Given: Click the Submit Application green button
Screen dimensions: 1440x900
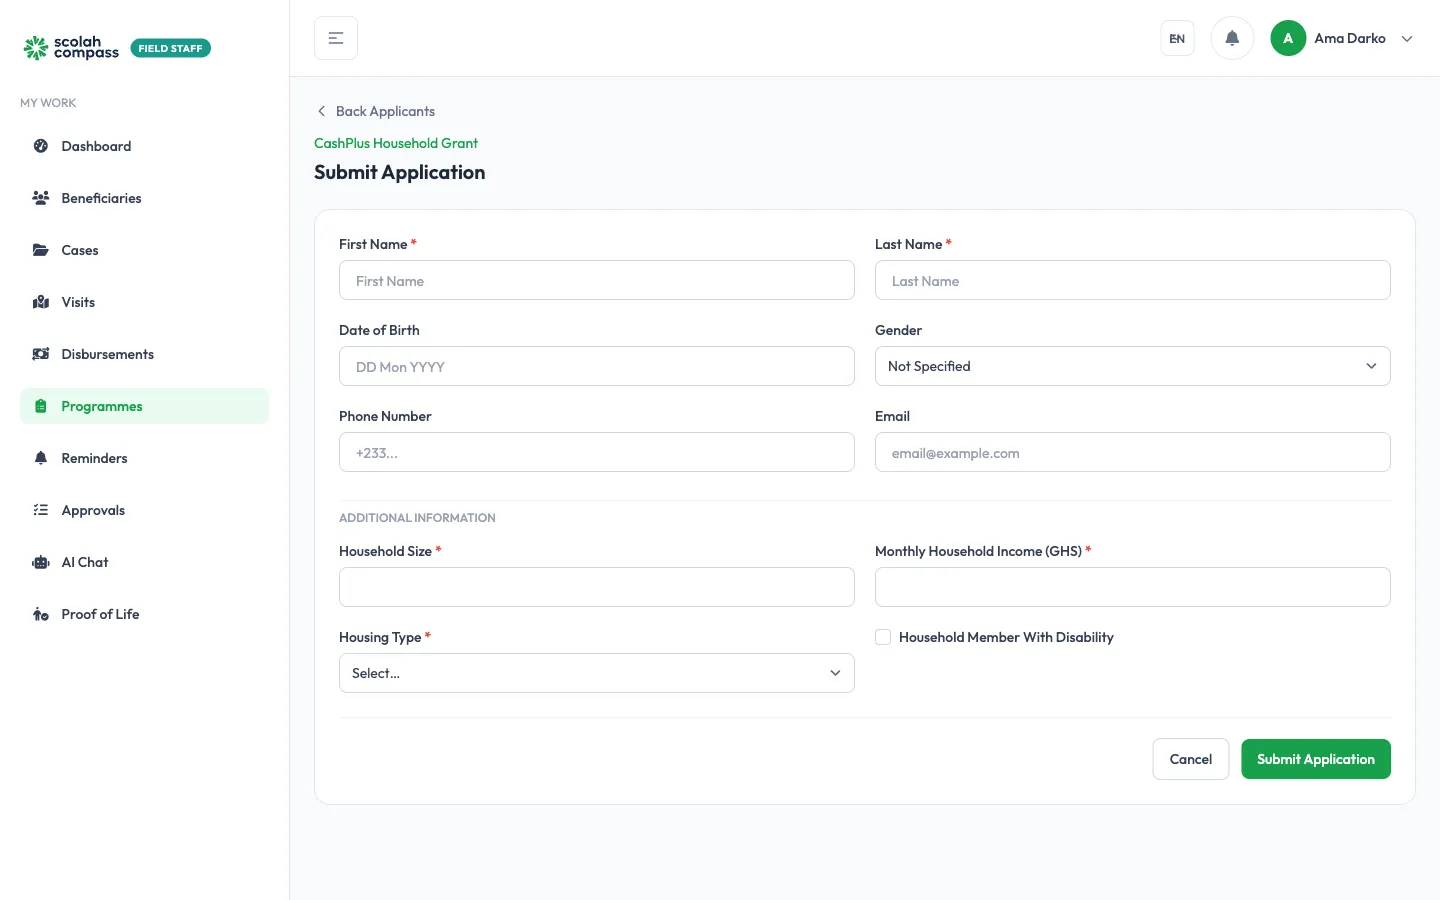Looking at the screenshot, I should click(1316, 759).
